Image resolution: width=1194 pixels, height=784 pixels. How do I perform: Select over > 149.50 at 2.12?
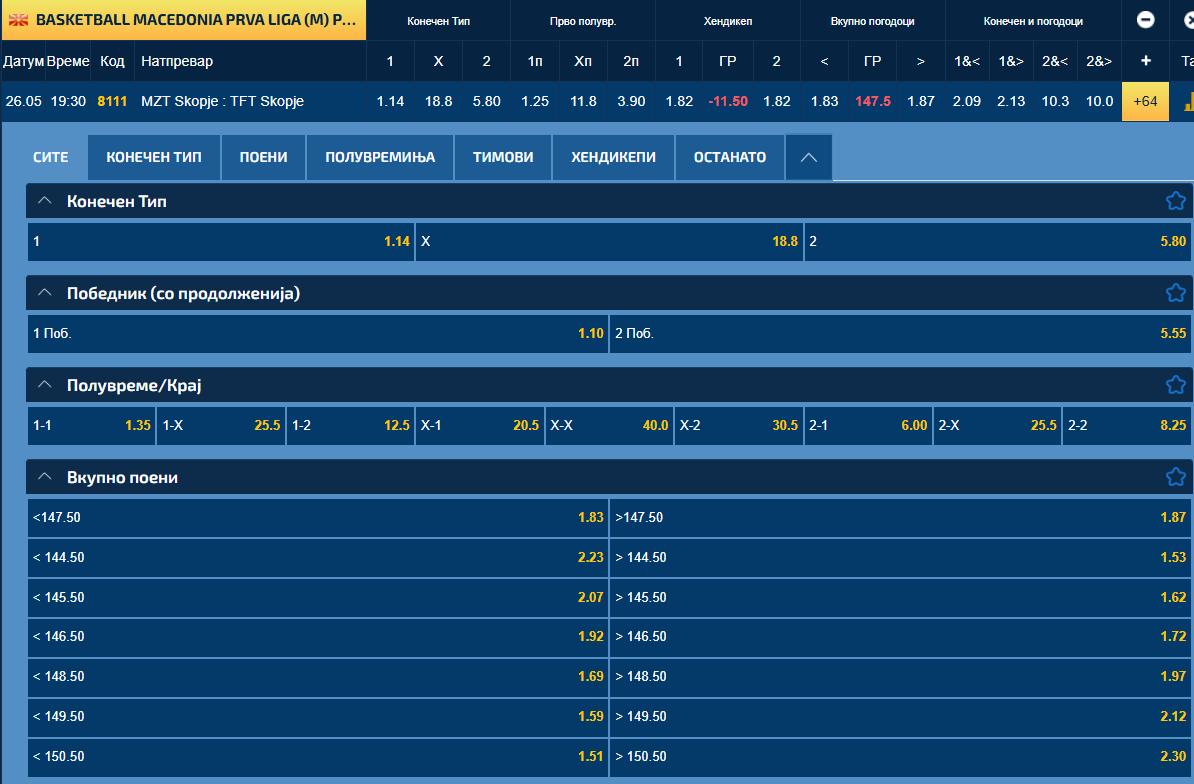click(x=902, y=716)
